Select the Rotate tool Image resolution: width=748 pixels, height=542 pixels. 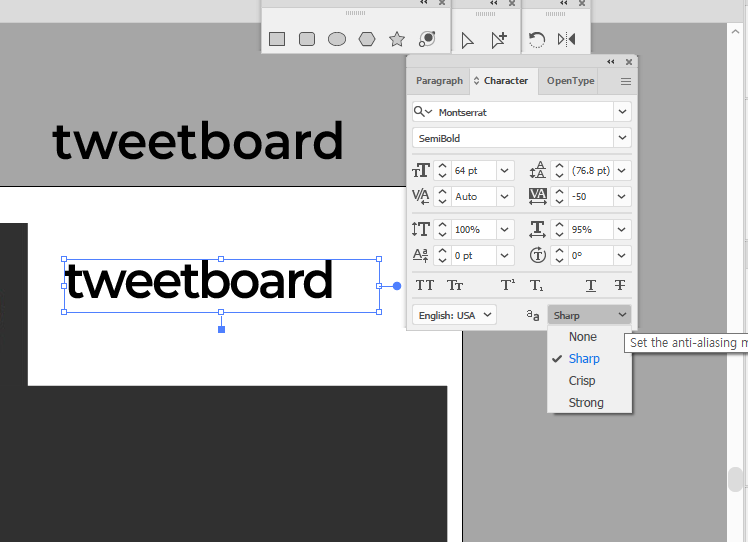(x=537, y=40)
